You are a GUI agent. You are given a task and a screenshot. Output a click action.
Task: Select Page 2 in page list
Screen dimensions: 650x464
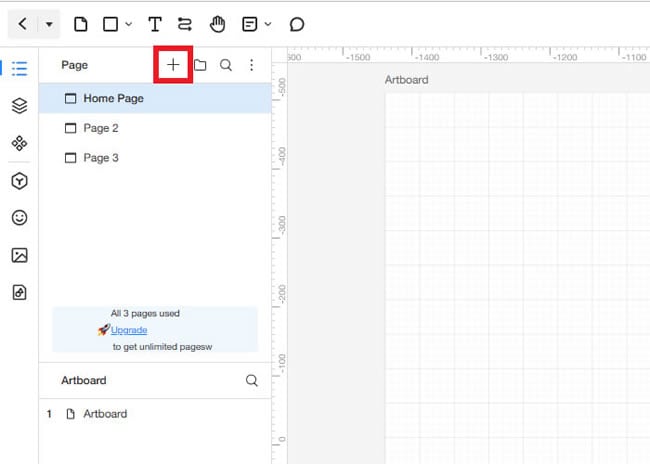[x=155, y=128]
